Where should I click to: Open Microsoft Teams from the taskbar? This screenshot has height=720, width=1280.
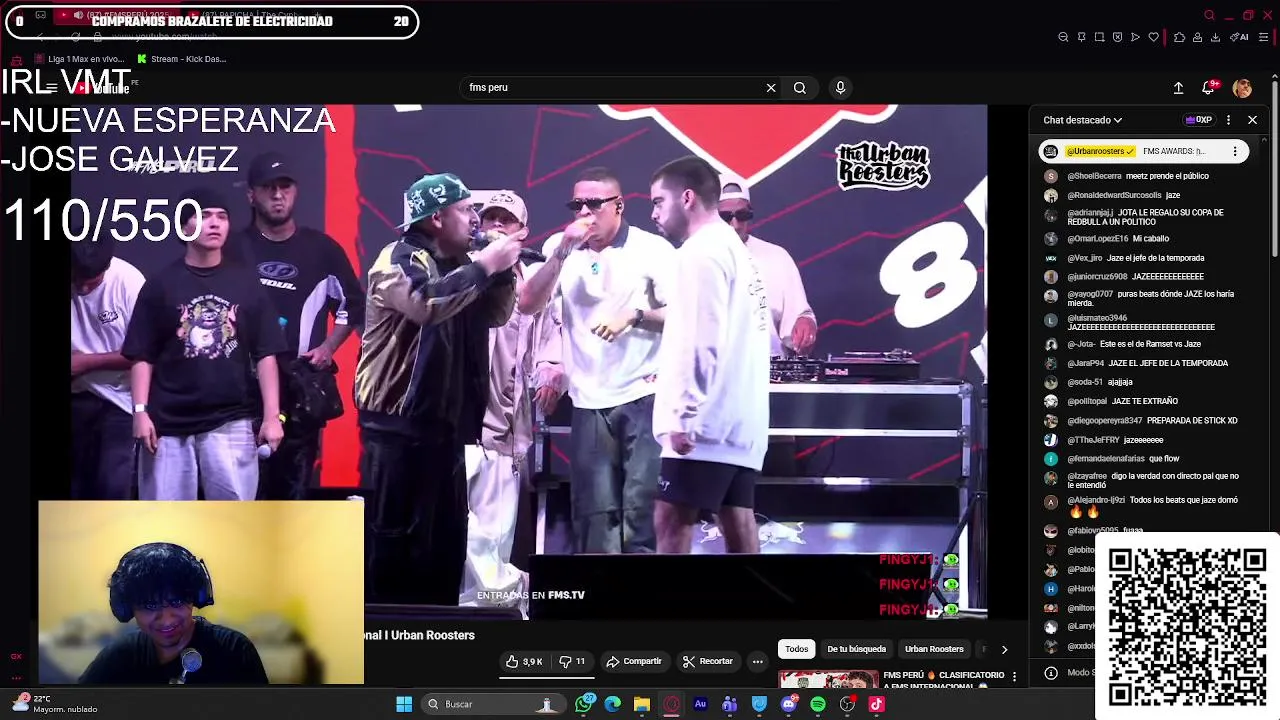click(x=730, y=705)
